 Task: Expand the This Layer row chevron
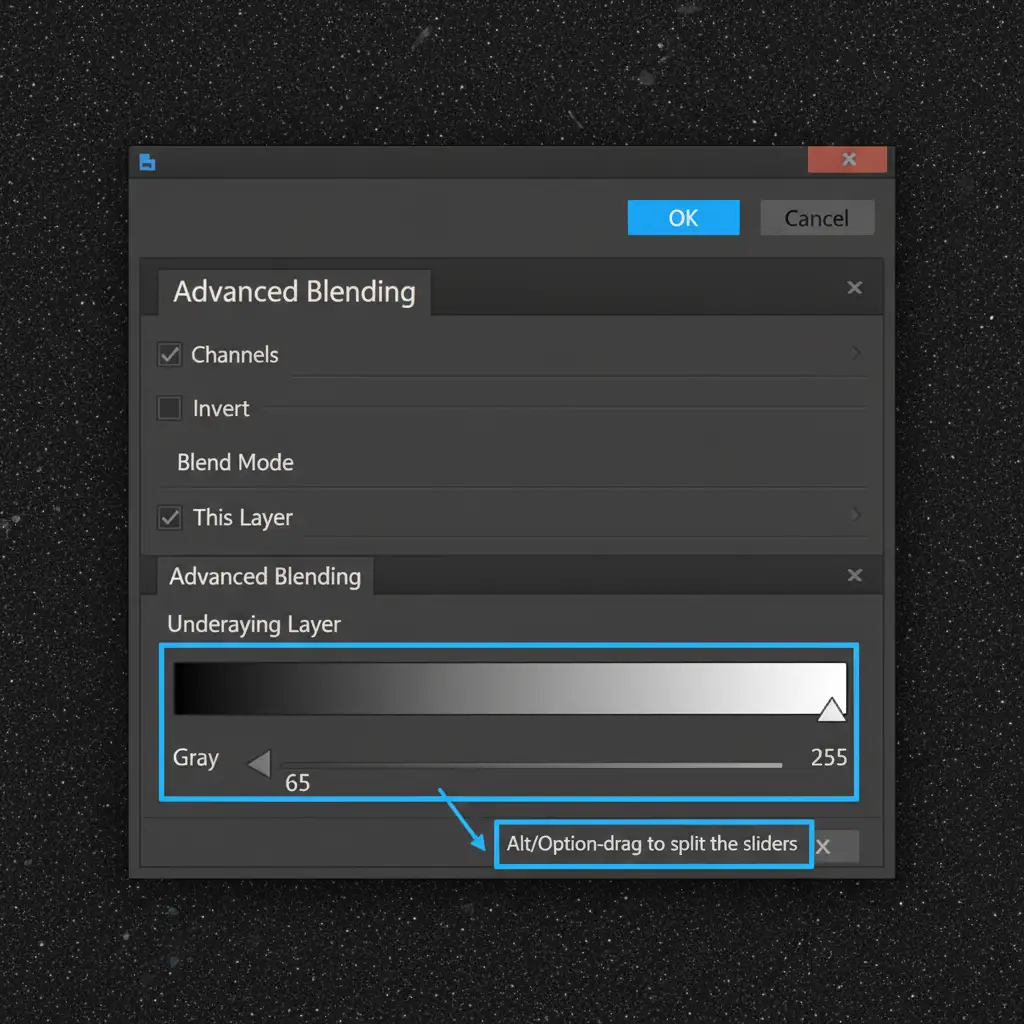point(855,516)
